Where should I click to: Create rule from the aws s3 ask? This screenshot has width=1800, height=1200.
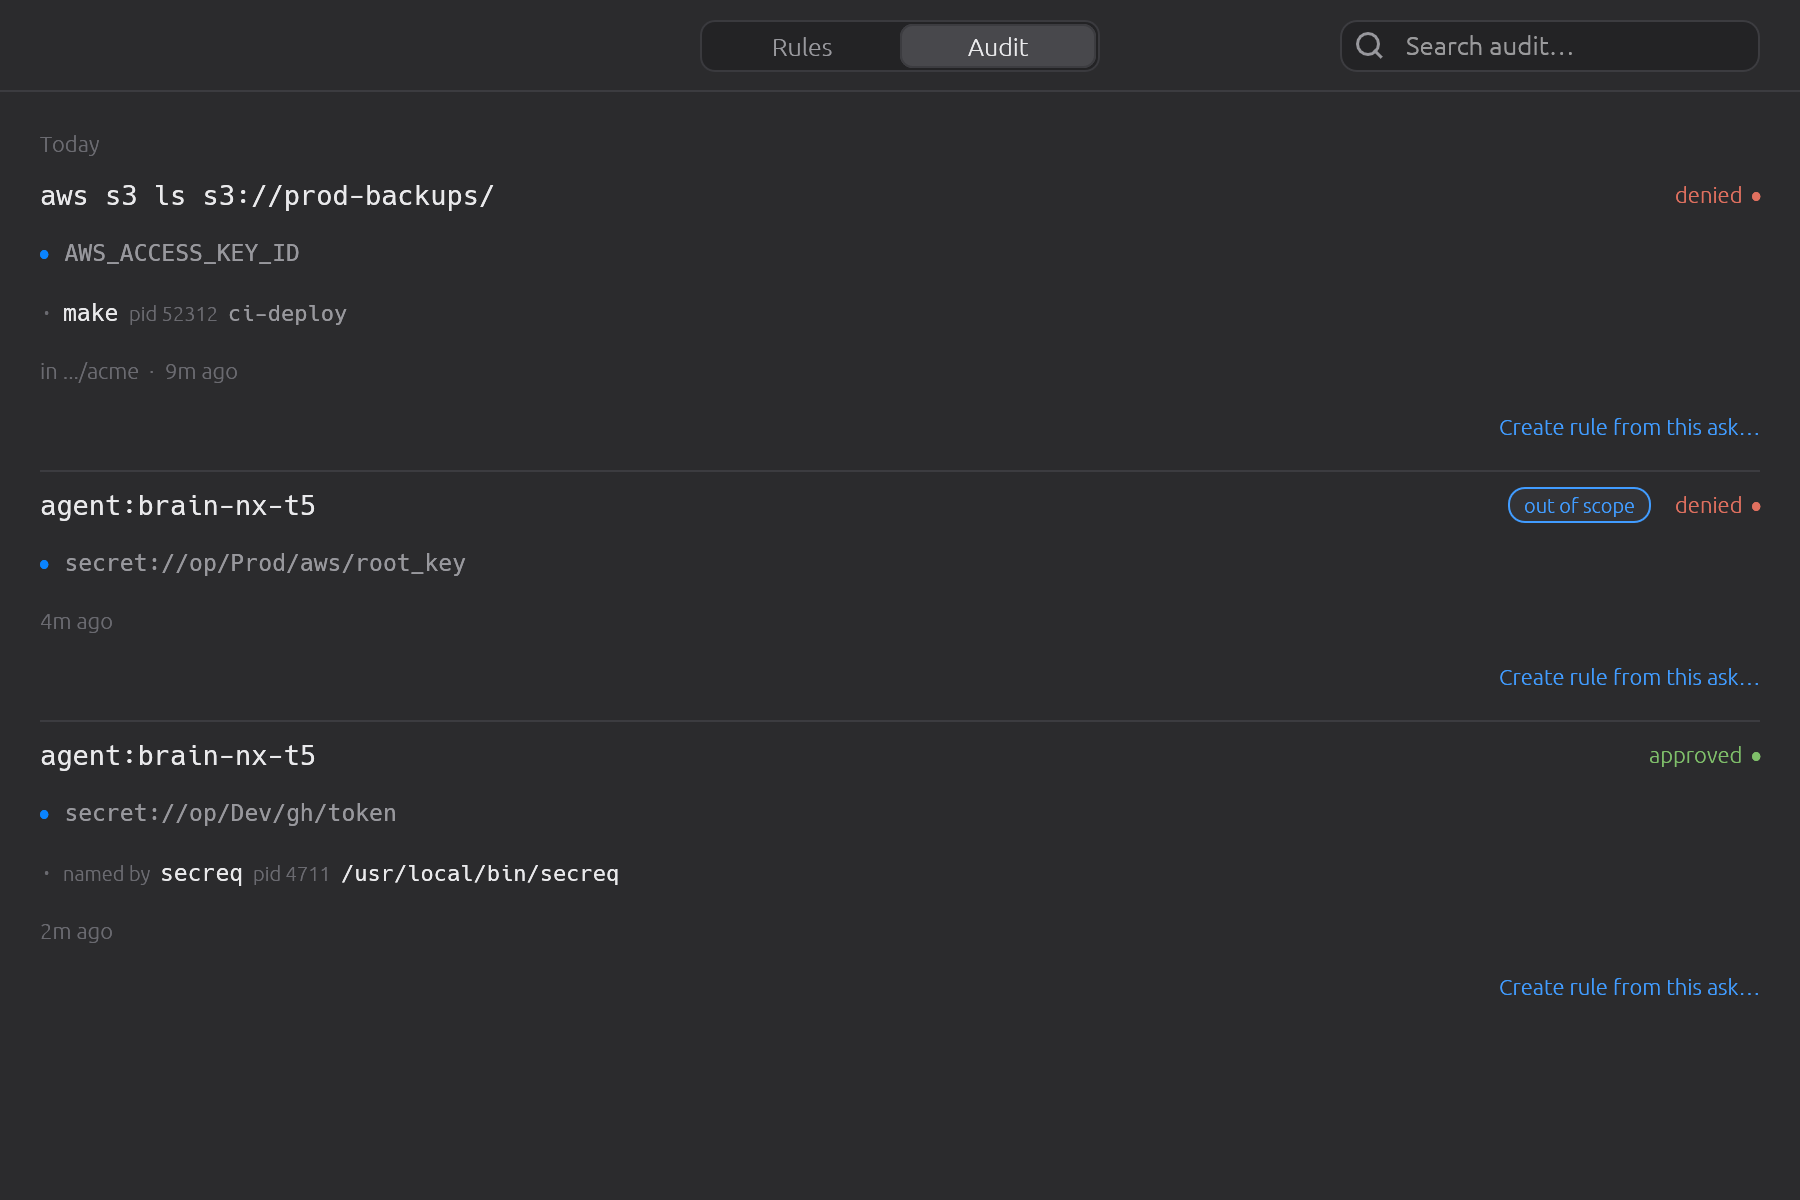pyautogui.click(x=1629, y=428)
